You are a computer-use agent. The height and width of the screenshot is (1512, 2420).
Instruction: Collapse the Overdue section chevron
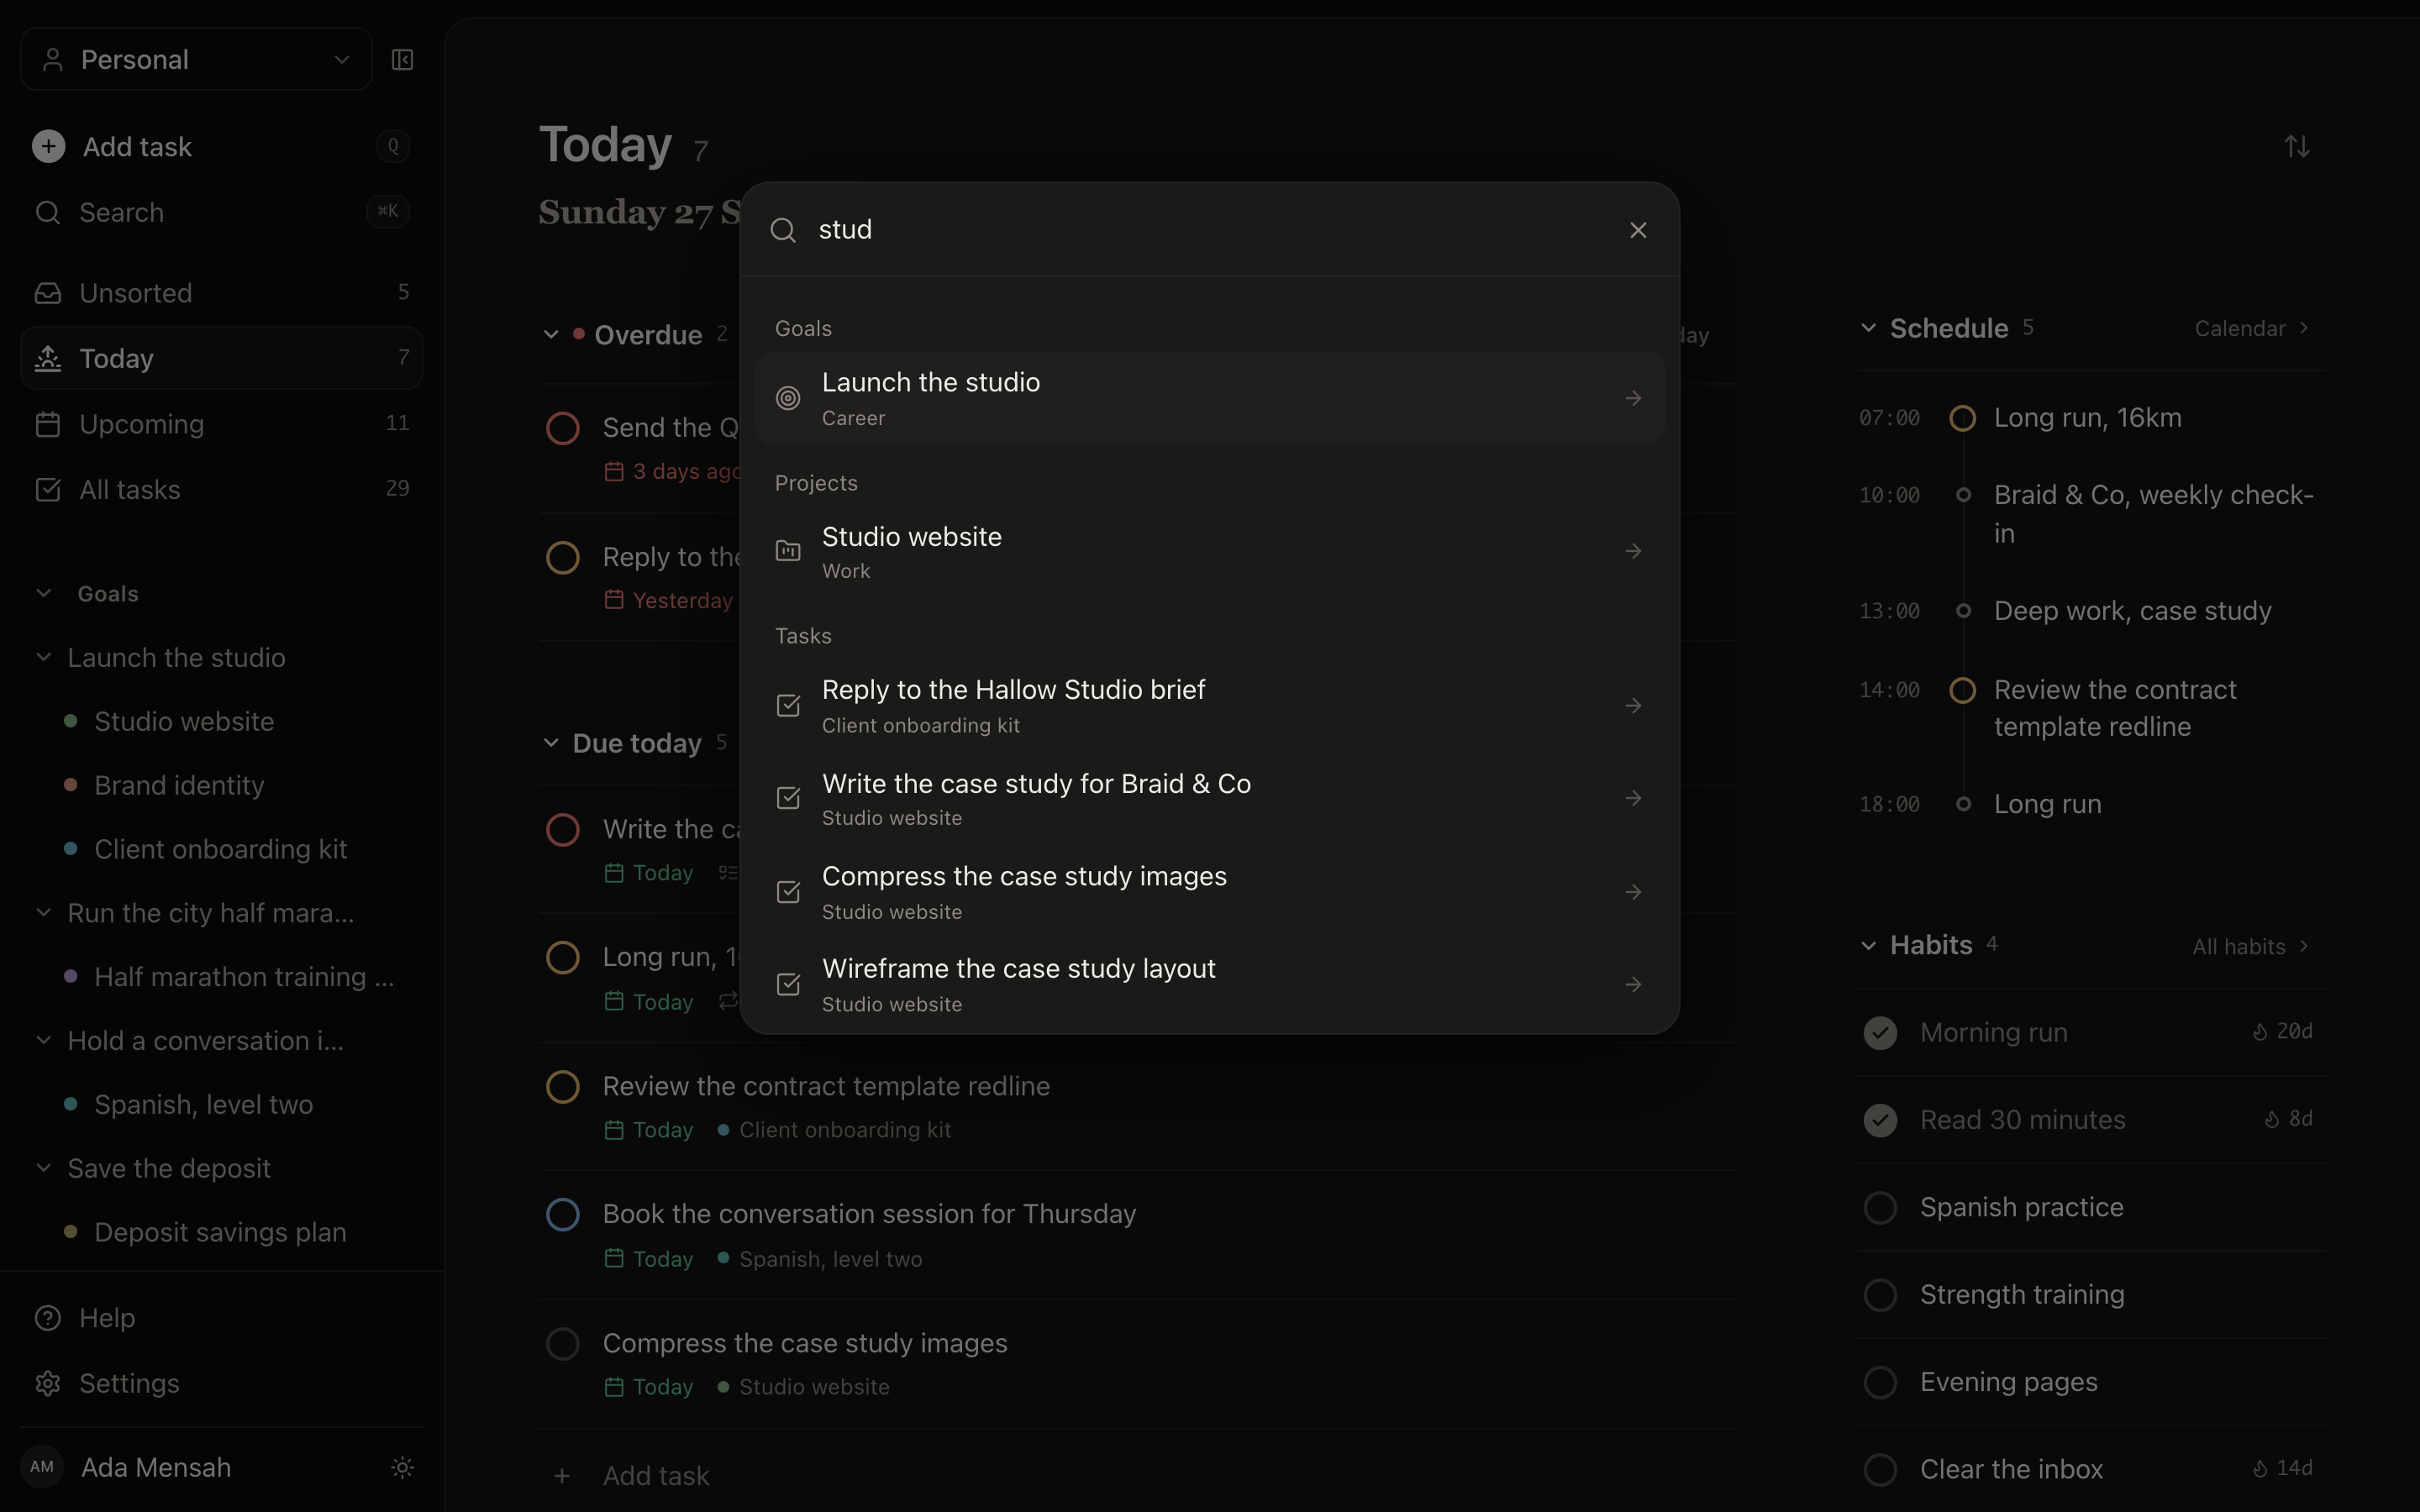click(x=551, y=334)
